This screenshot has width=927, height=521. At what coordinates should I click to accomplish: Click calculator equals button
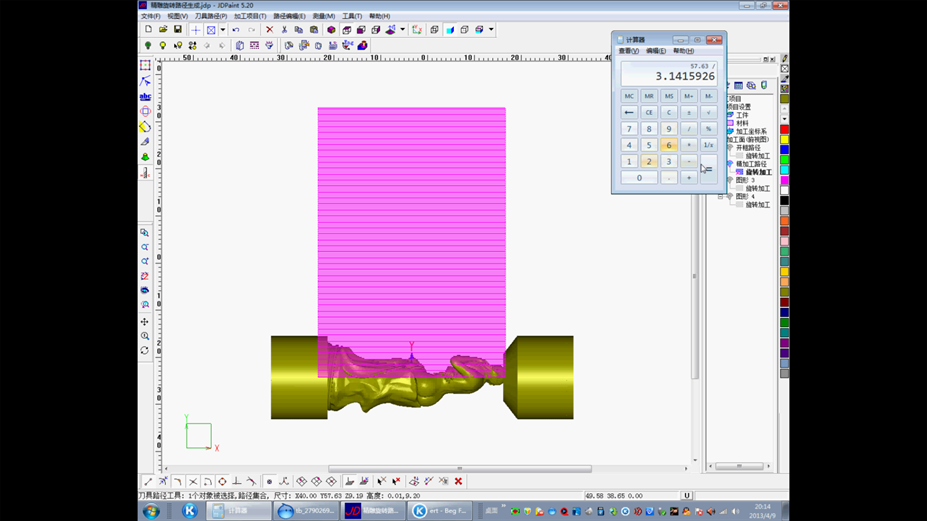[708, 169]
